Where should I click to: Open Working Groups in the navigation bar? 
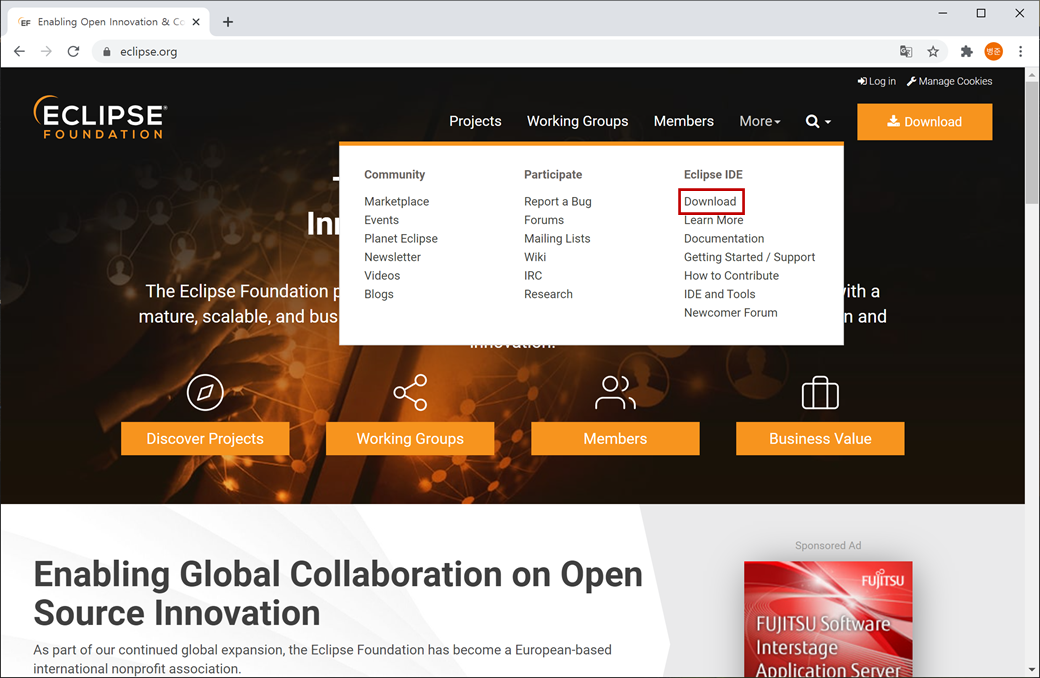point(577,121)
